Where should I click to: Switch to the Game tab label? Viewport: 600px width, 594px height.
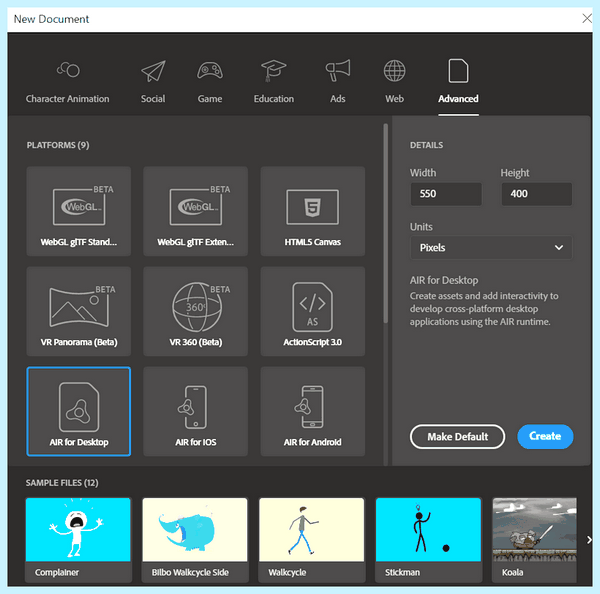(x=210, y=99)
